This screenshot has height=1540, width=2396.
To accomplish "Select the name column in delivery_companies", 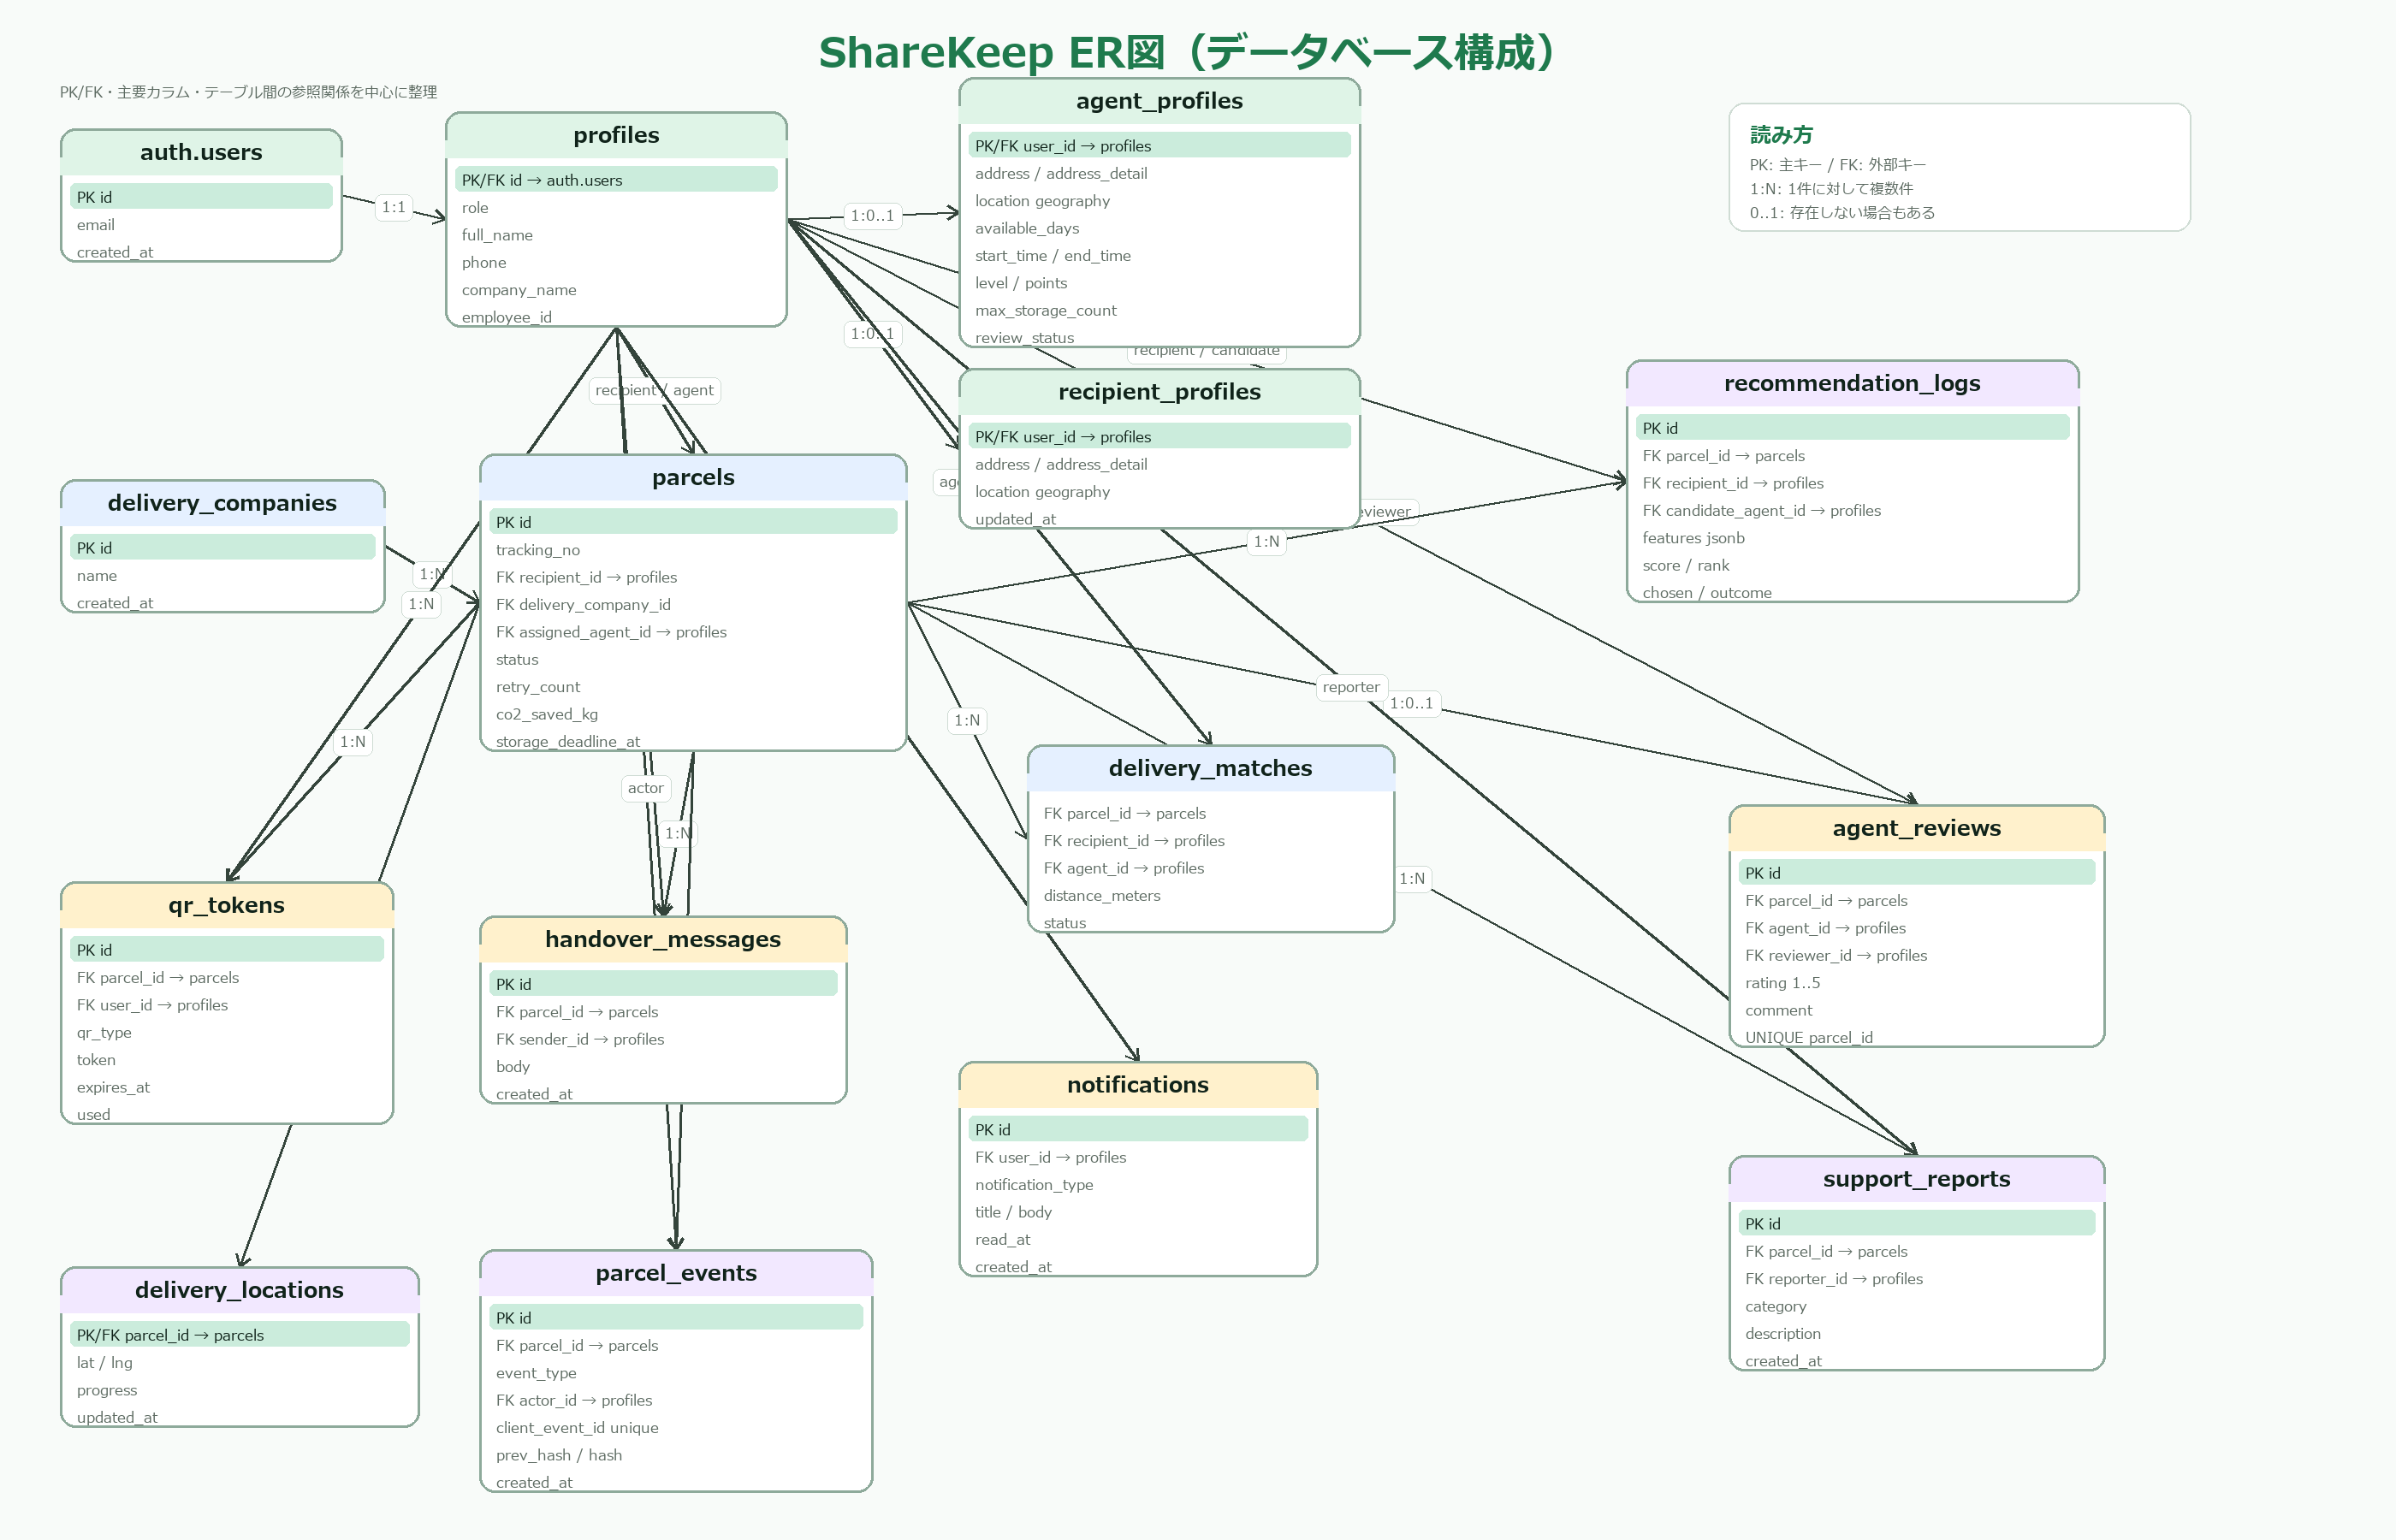I will pos(97,576).
